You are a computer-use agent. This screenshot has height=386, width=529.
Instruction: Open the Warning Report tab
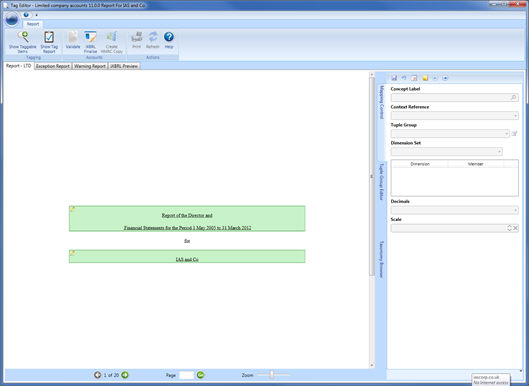[90, 66]
